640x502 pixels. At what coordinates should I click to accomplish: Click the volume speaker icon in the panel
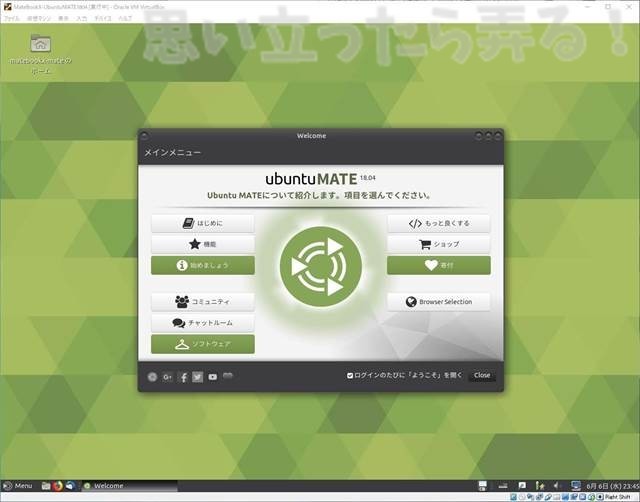[x=556, y=486]
